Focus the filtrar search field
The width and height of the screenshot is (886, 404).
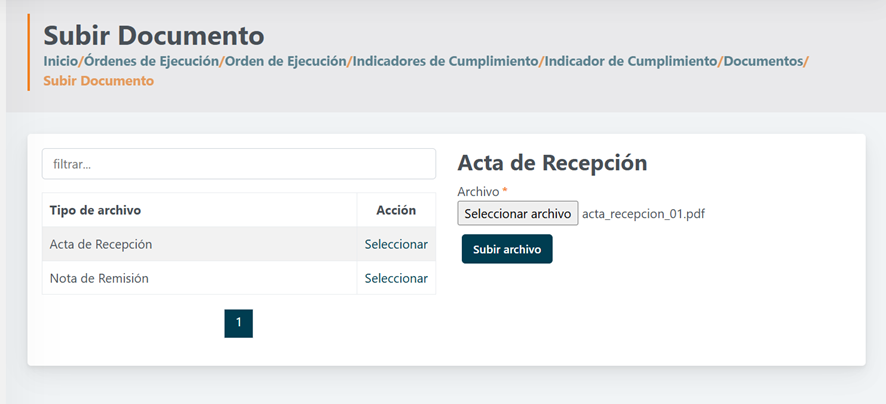(x=238, y=164)
